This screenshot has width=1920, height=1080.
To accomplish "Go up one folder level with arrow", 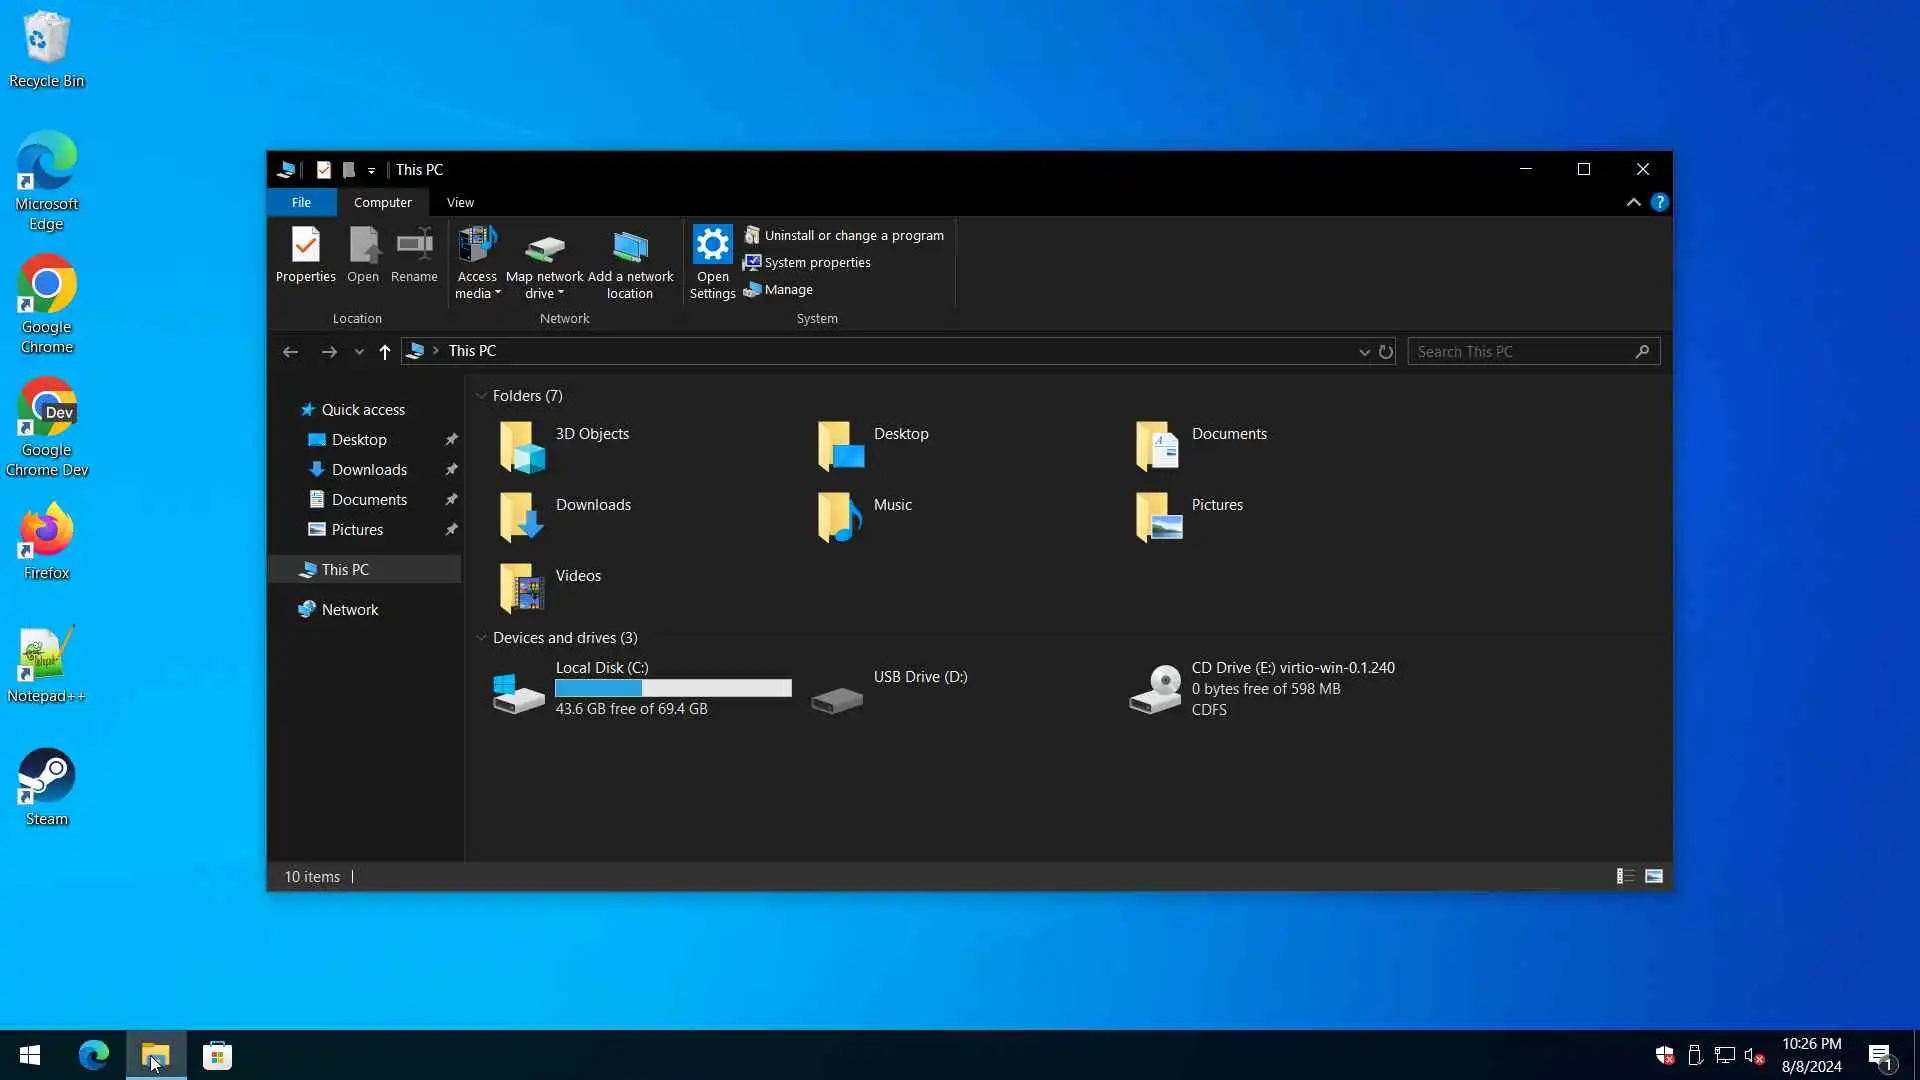I will point(385,352).
